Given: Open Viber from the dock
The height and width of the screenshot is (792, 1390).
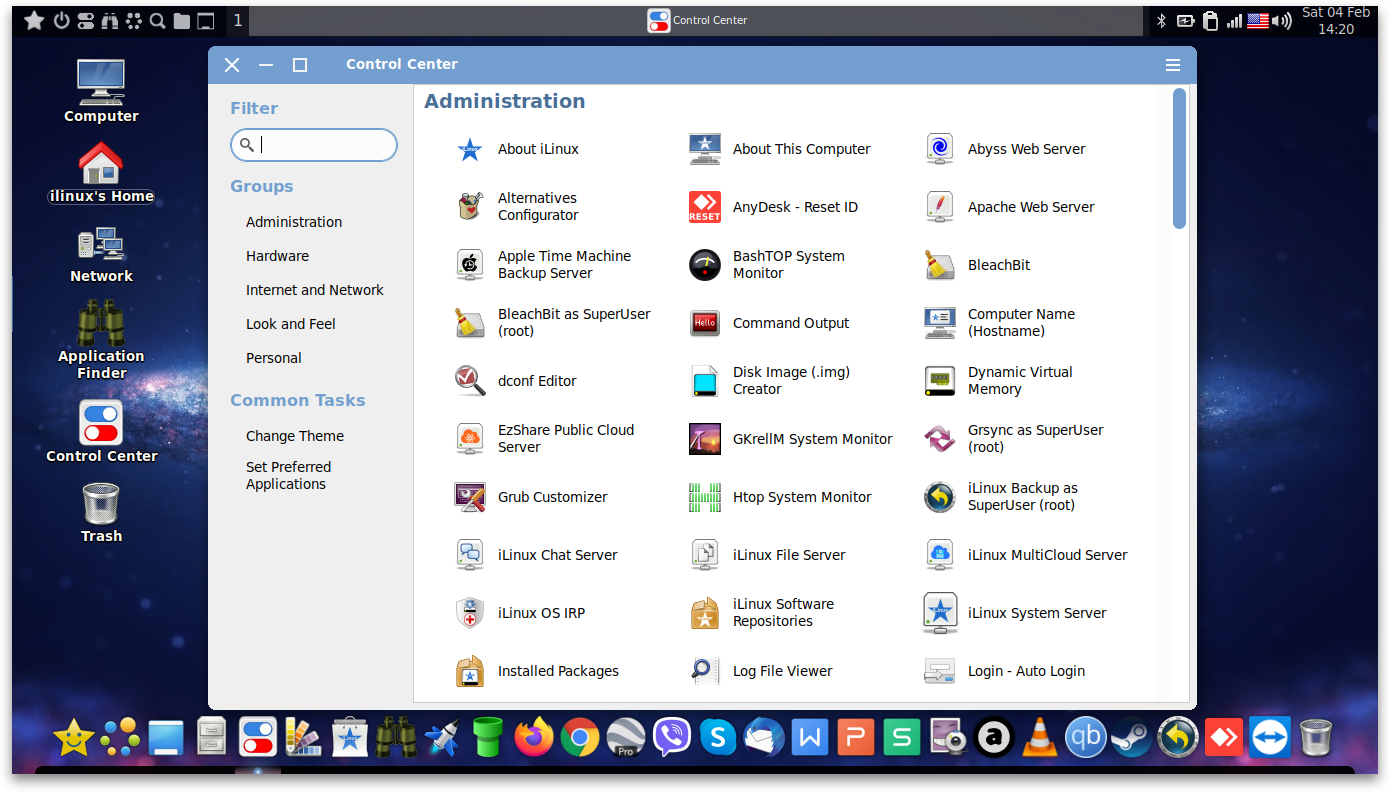Looking at the screenshot, I should coord(672,738).
